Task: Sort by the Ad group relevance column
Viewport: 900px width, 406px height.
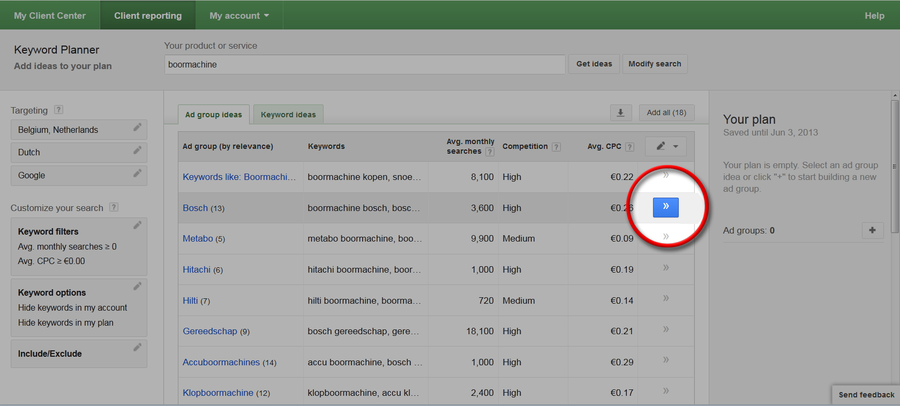Action: (241, 146)
